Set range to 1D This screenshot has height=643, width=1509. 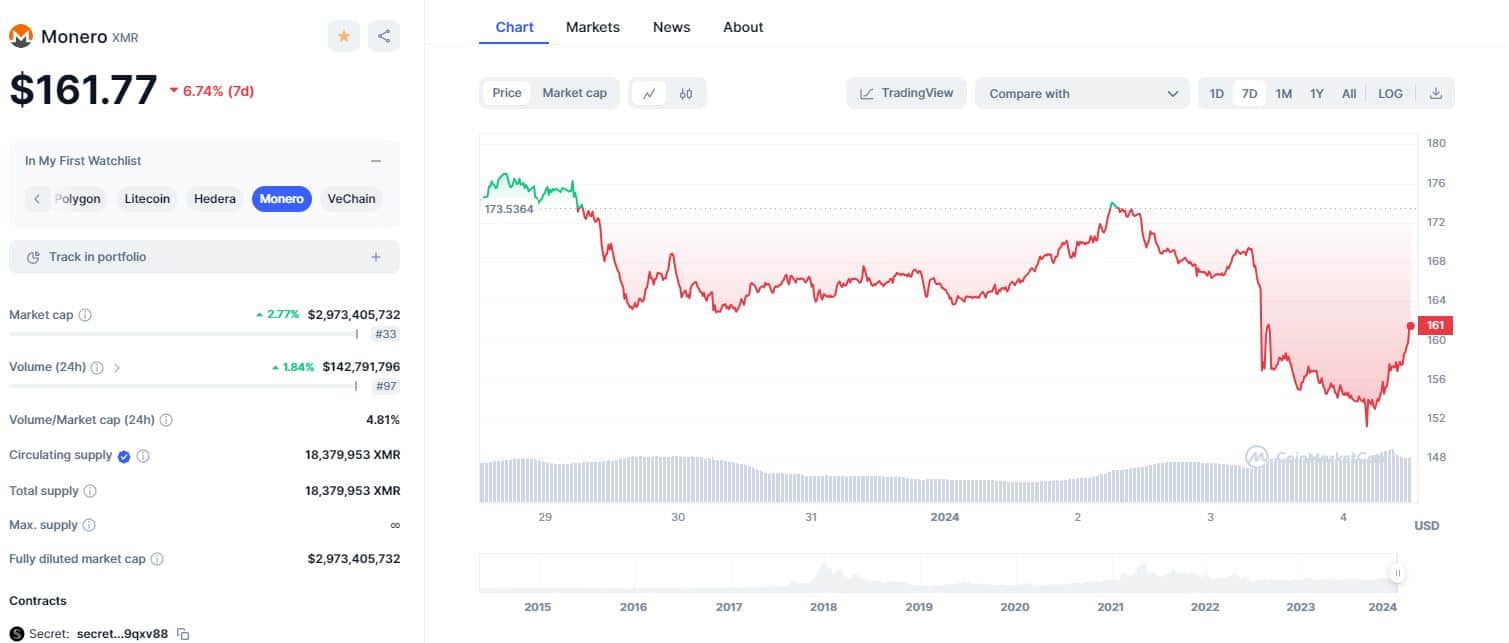[x=1217, y=93]
